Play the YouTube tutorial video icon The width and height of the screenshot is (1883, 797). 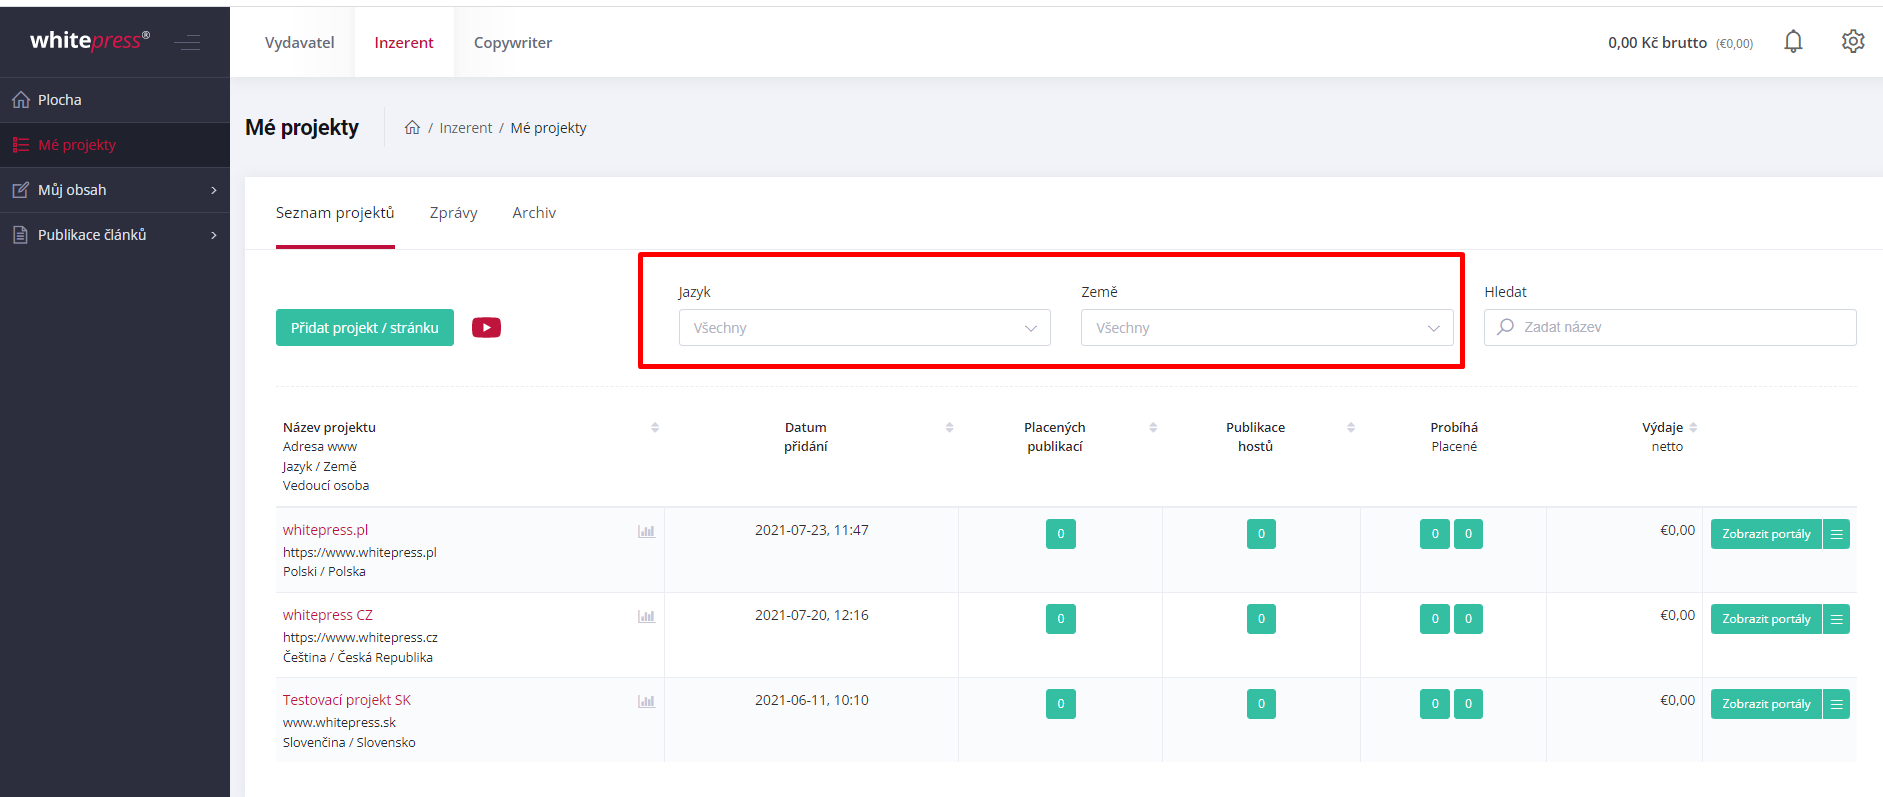tap(486, 327)
